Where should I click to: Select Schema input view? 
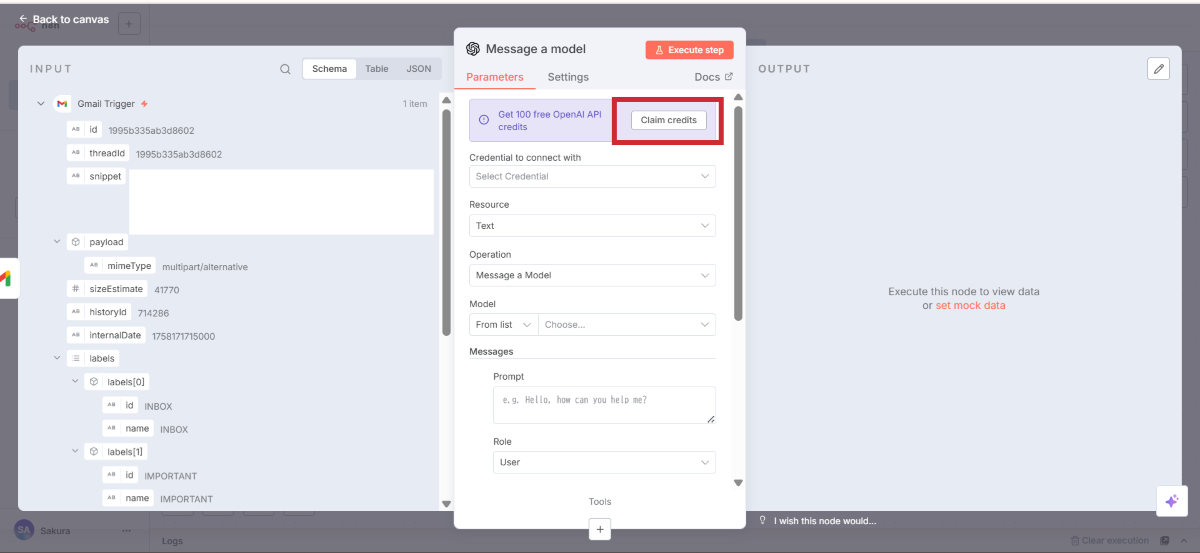point(330,69)
